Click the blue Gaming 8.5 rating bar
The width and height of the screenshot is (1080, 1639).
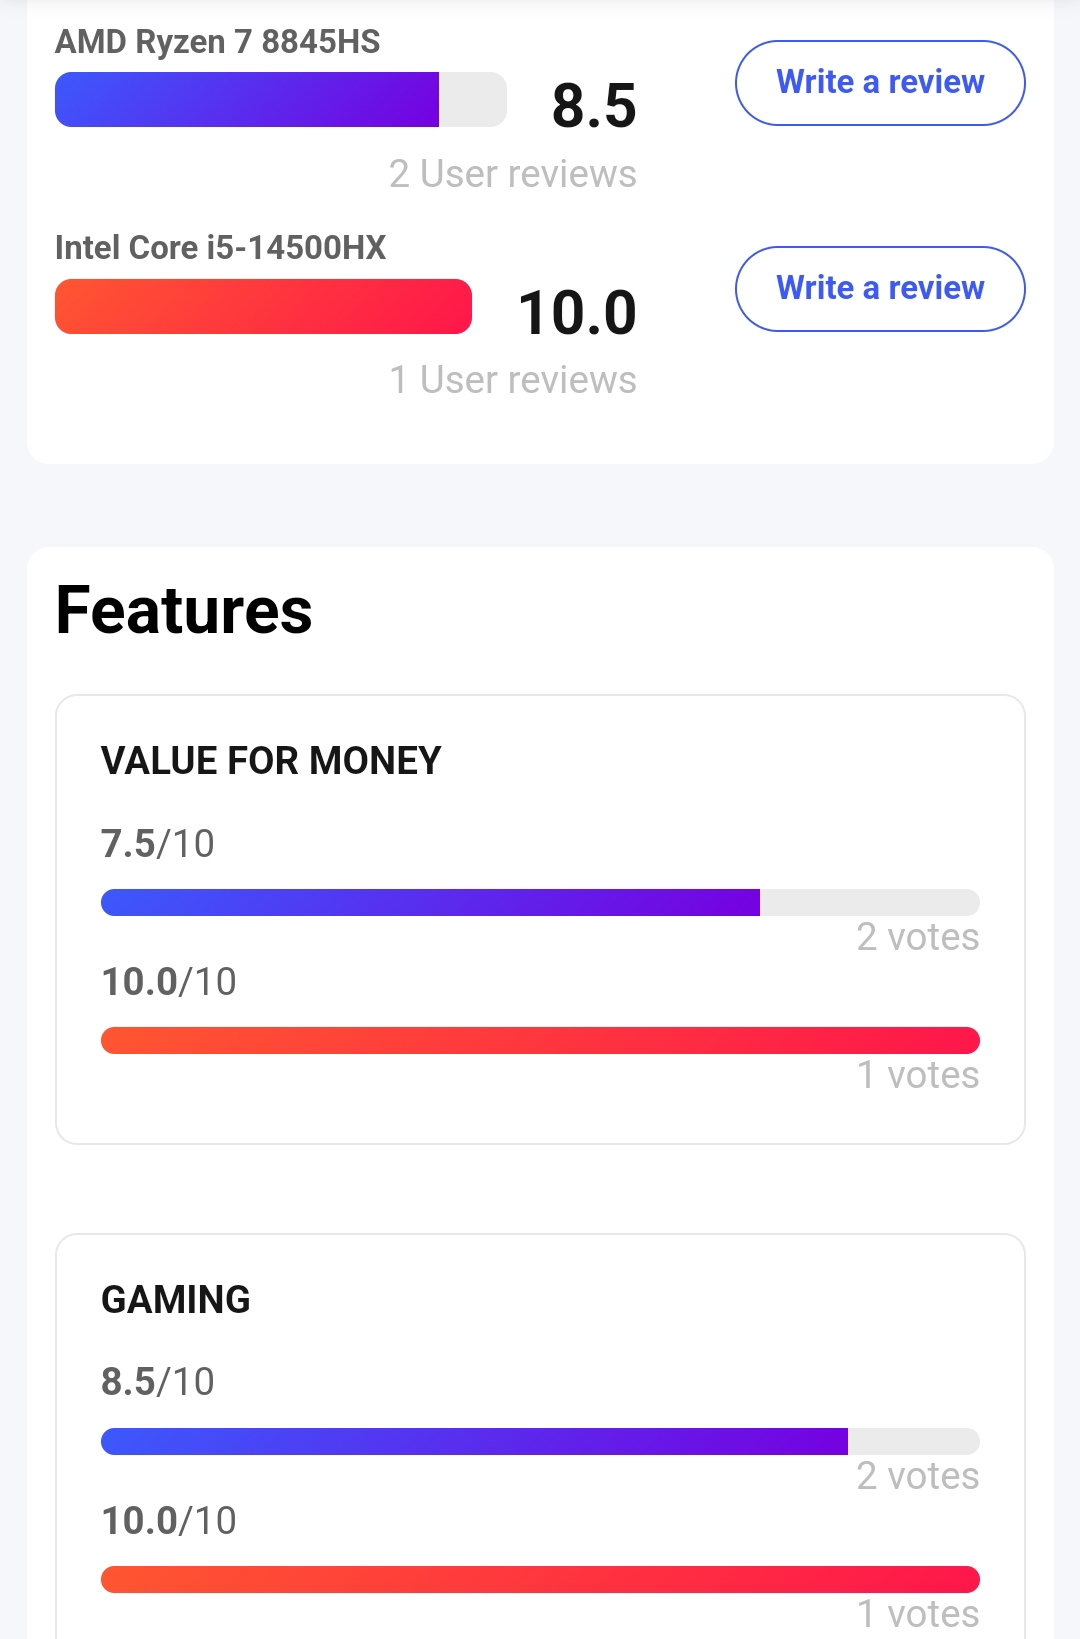[x=540, y=1441]
